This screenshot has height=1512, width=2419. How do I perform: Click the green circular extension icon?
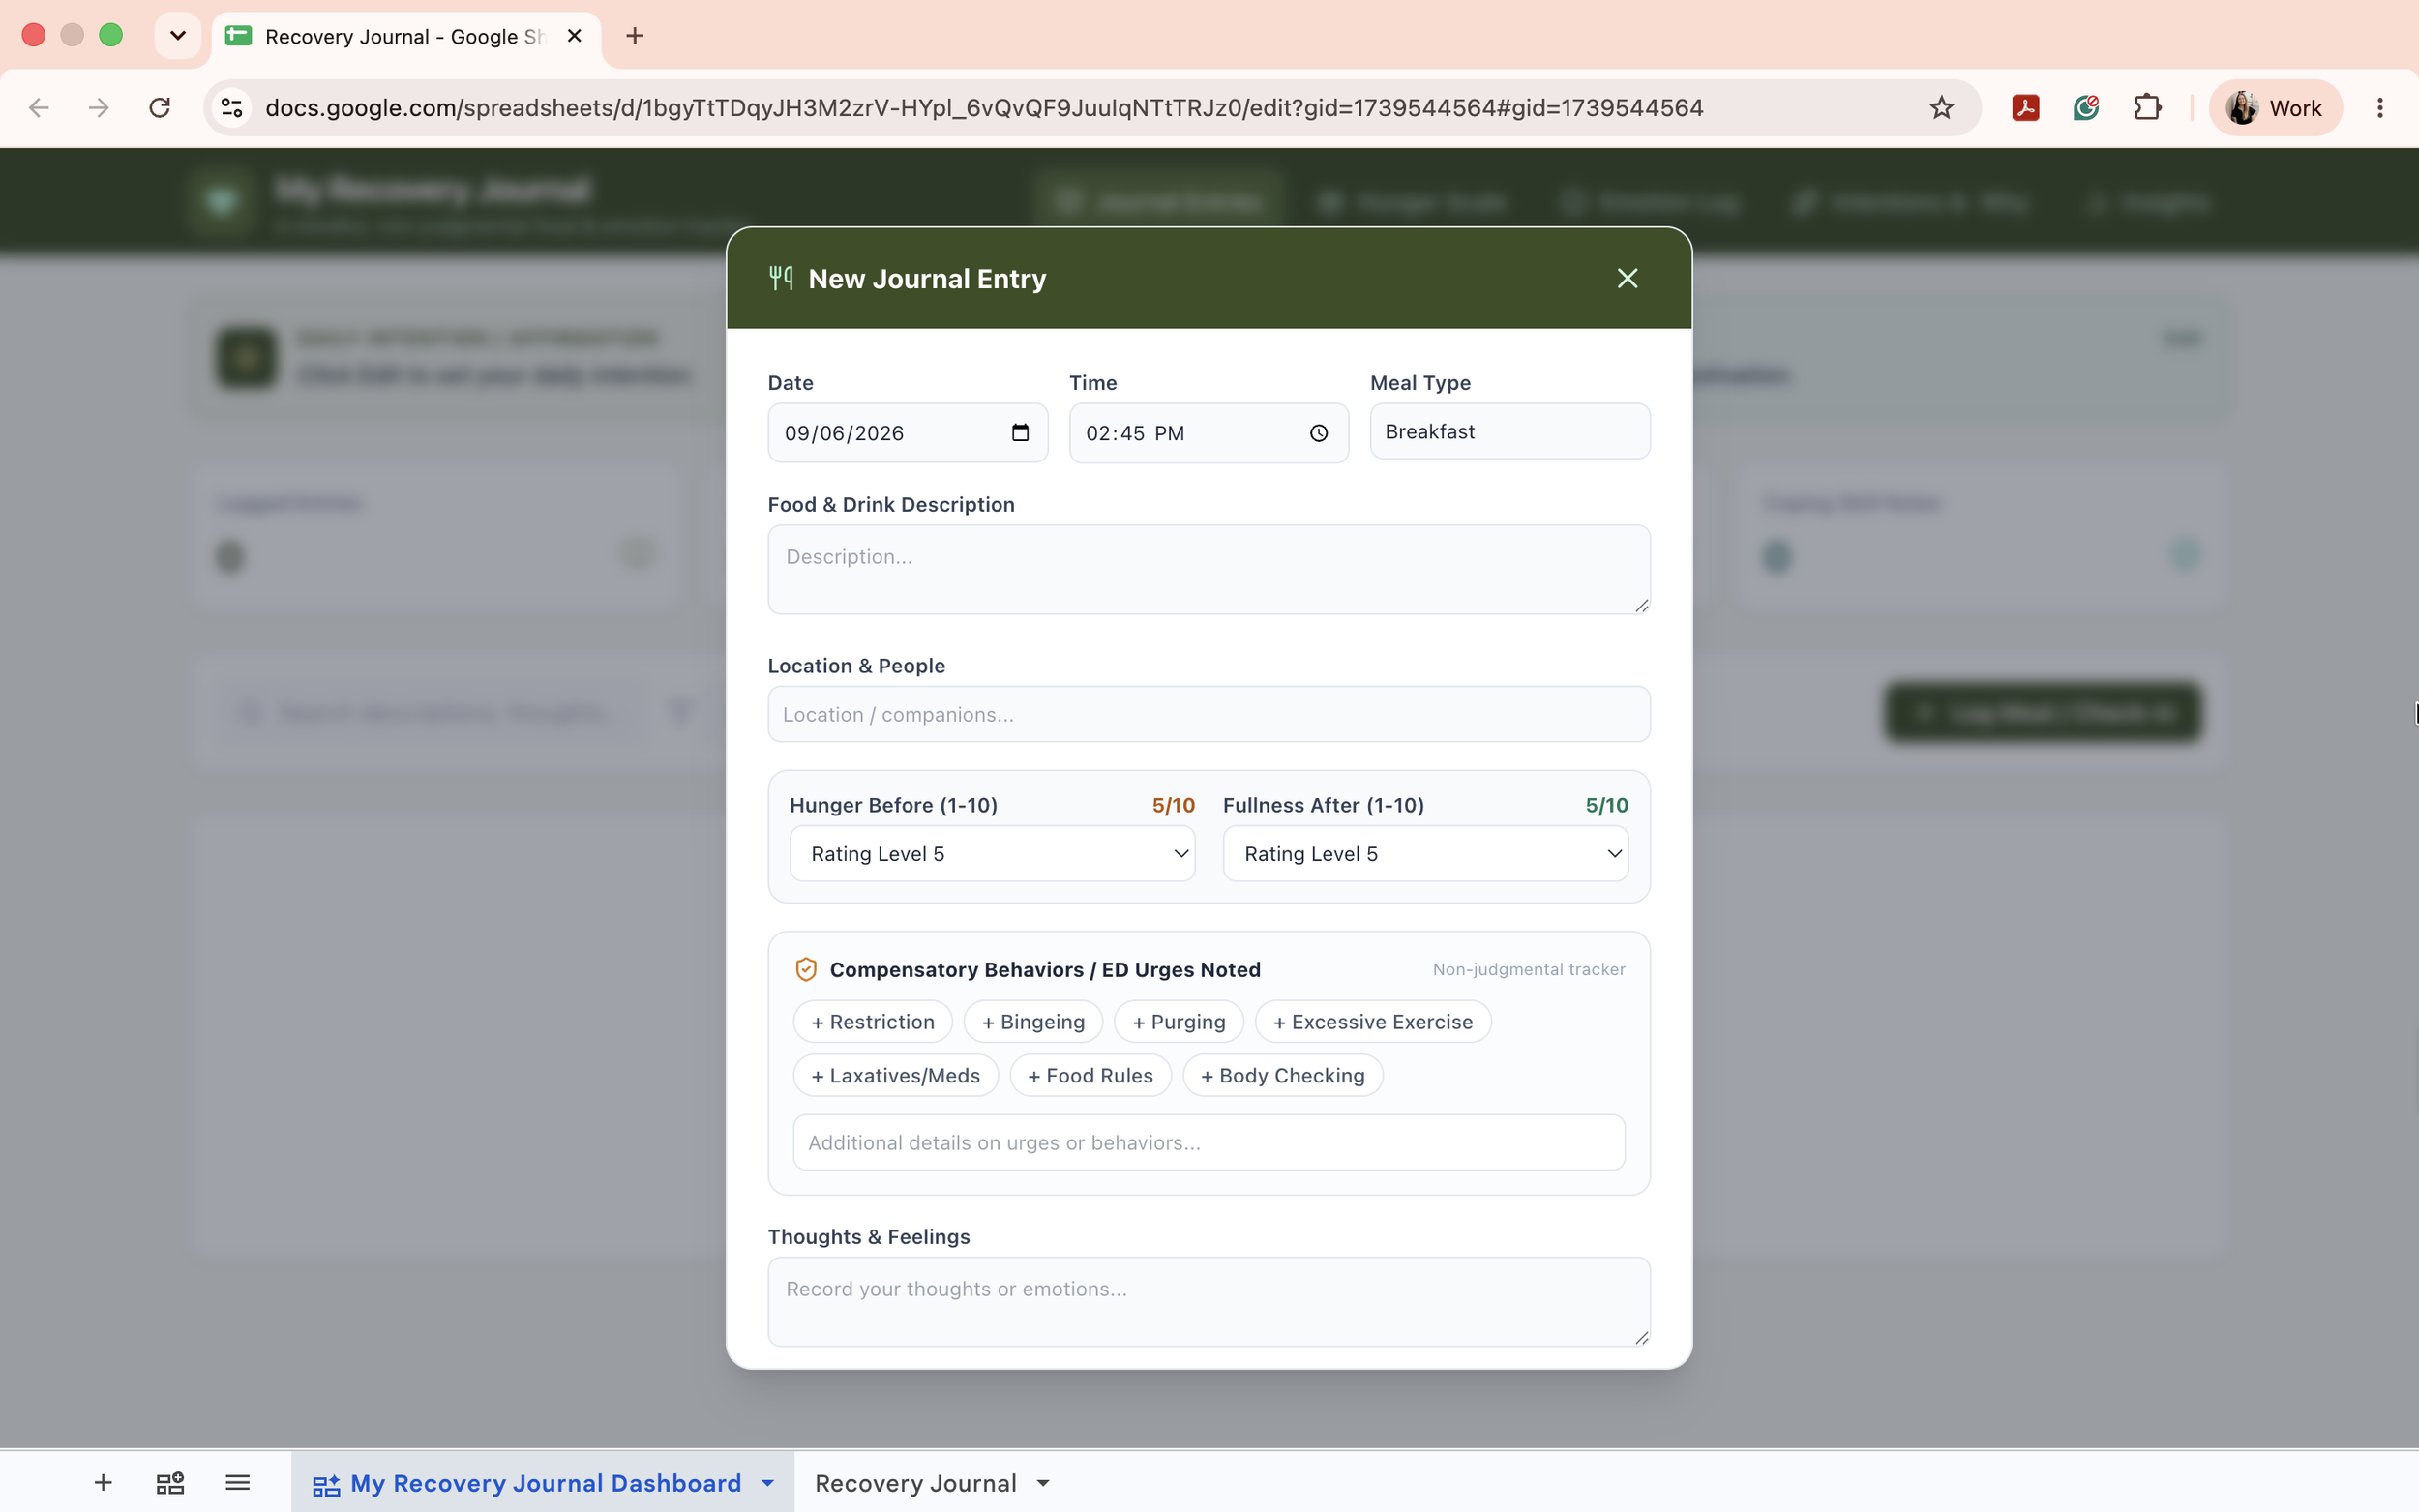click(x=2086, y=108)
